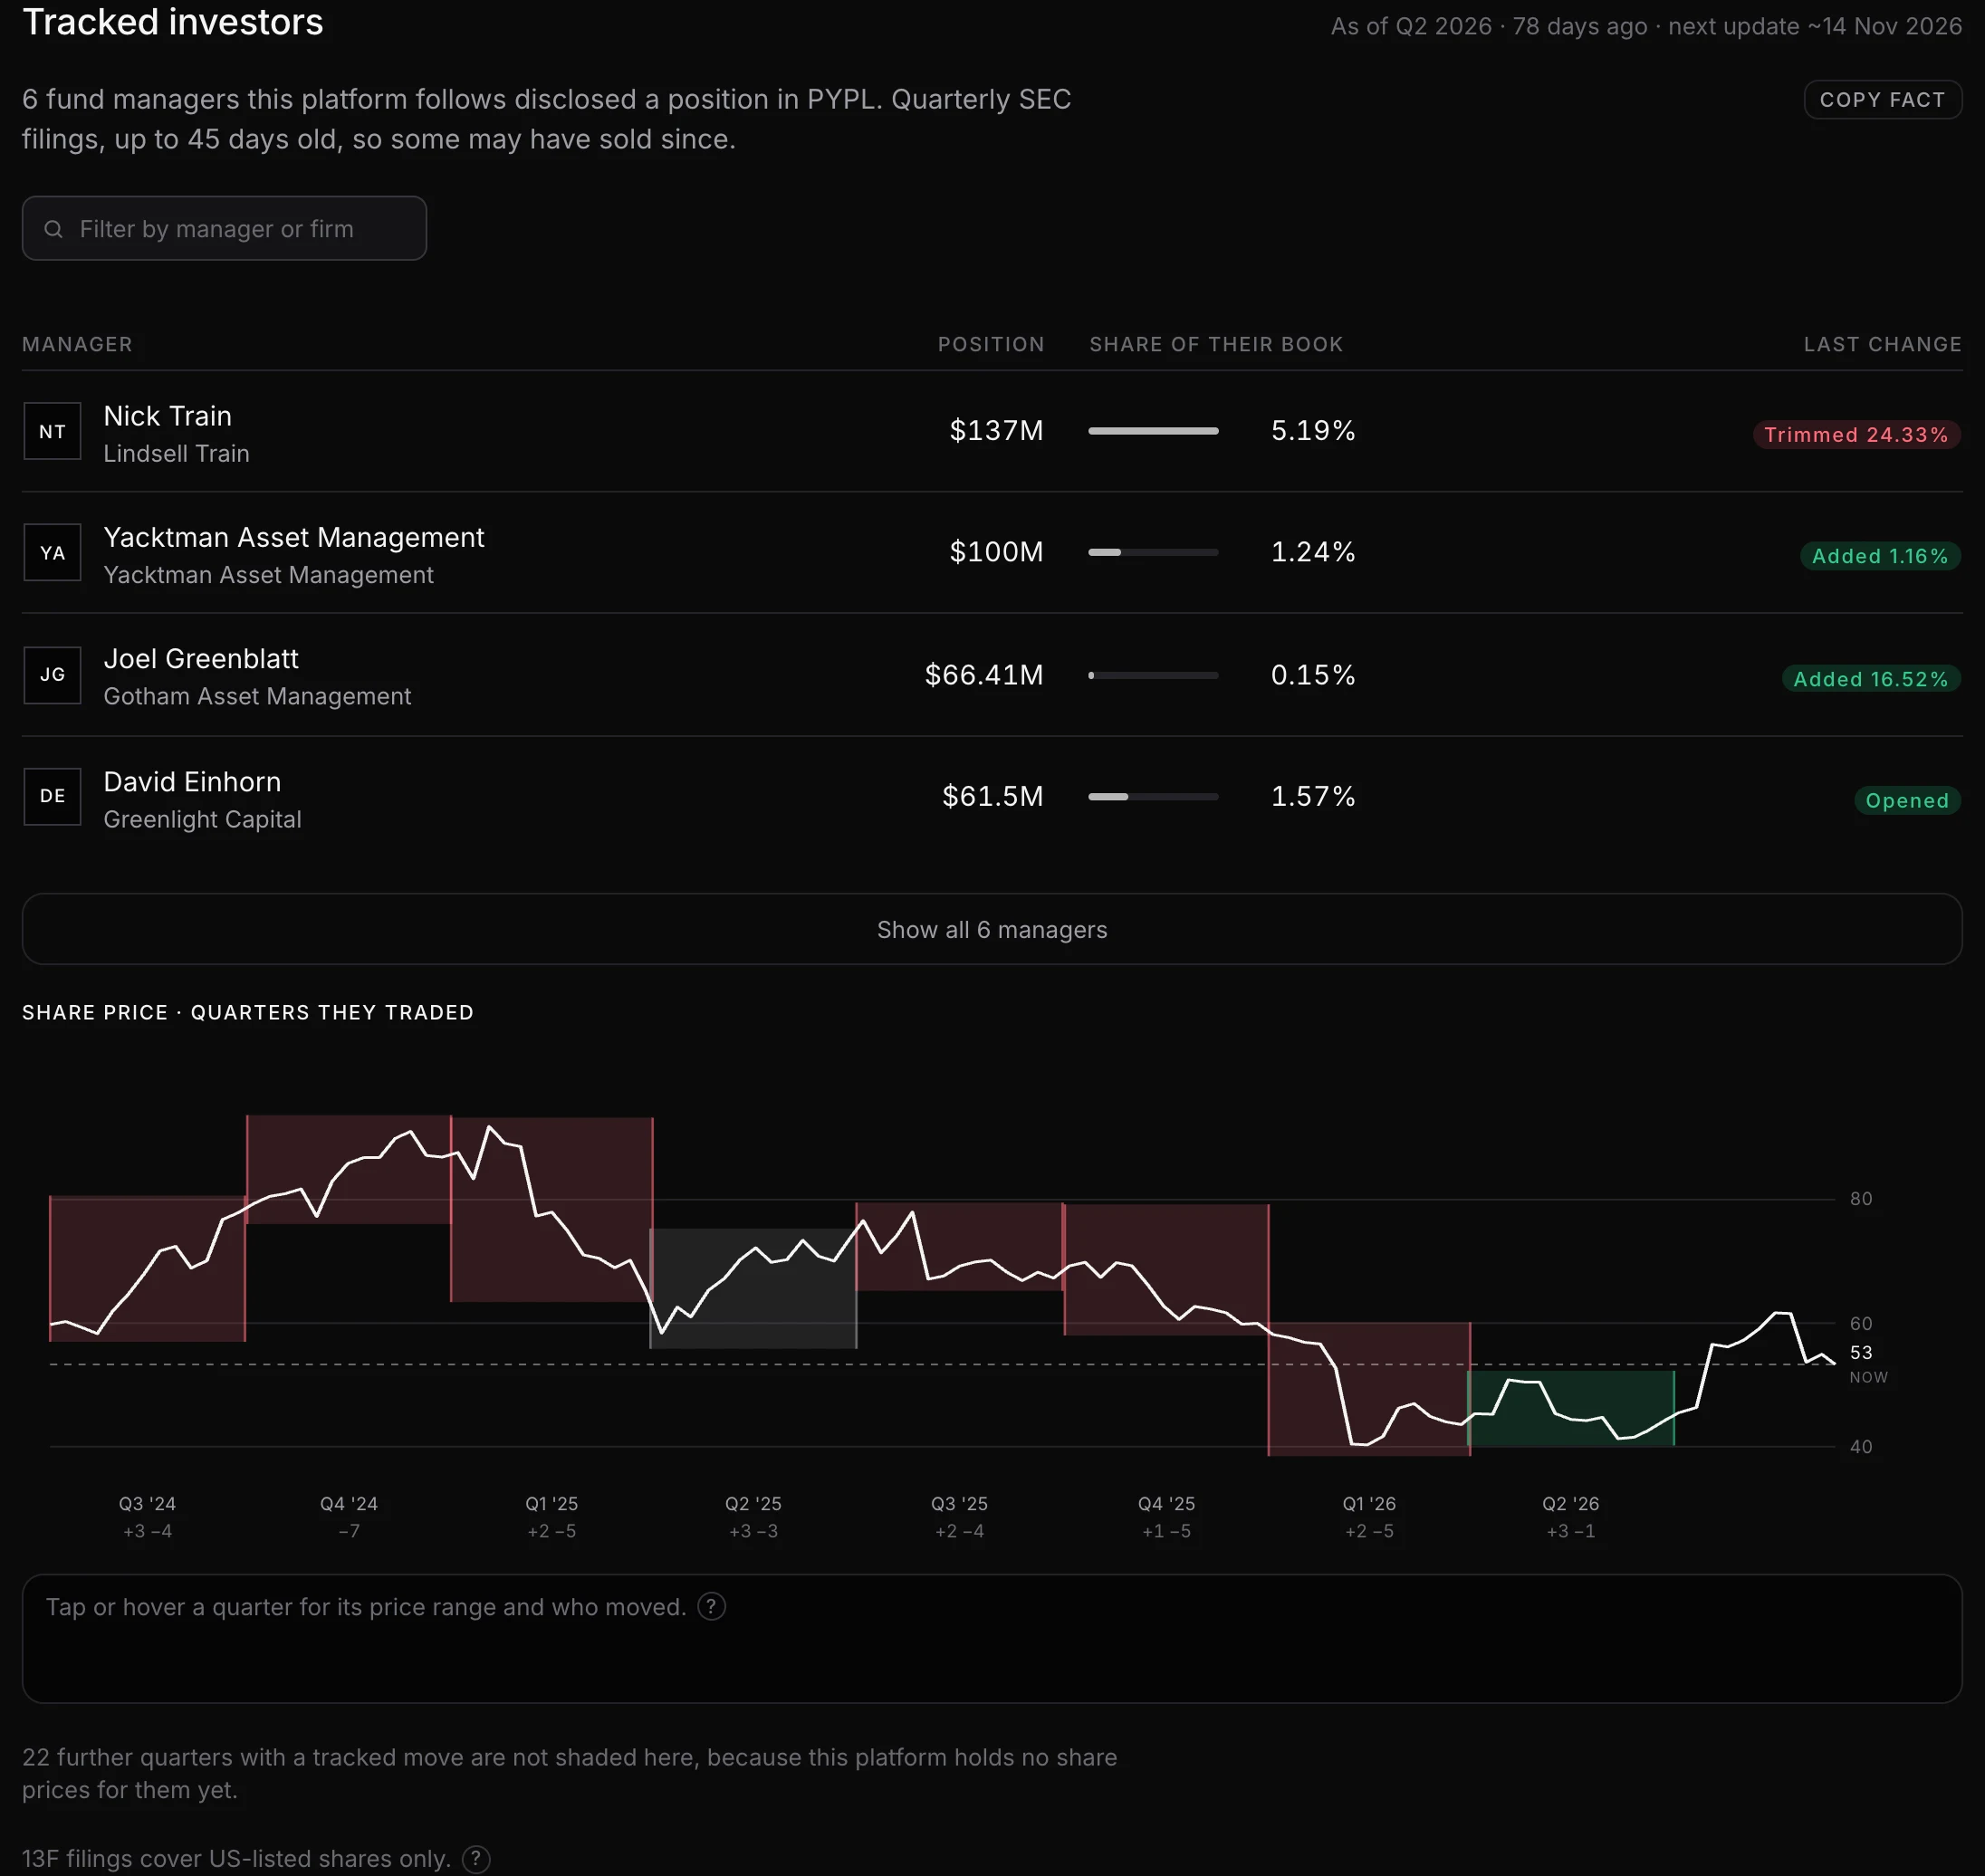The width and height of the screenshot is (1985, 1876).
Task: Click the Tracked investors heading
Action: [173, 22]
